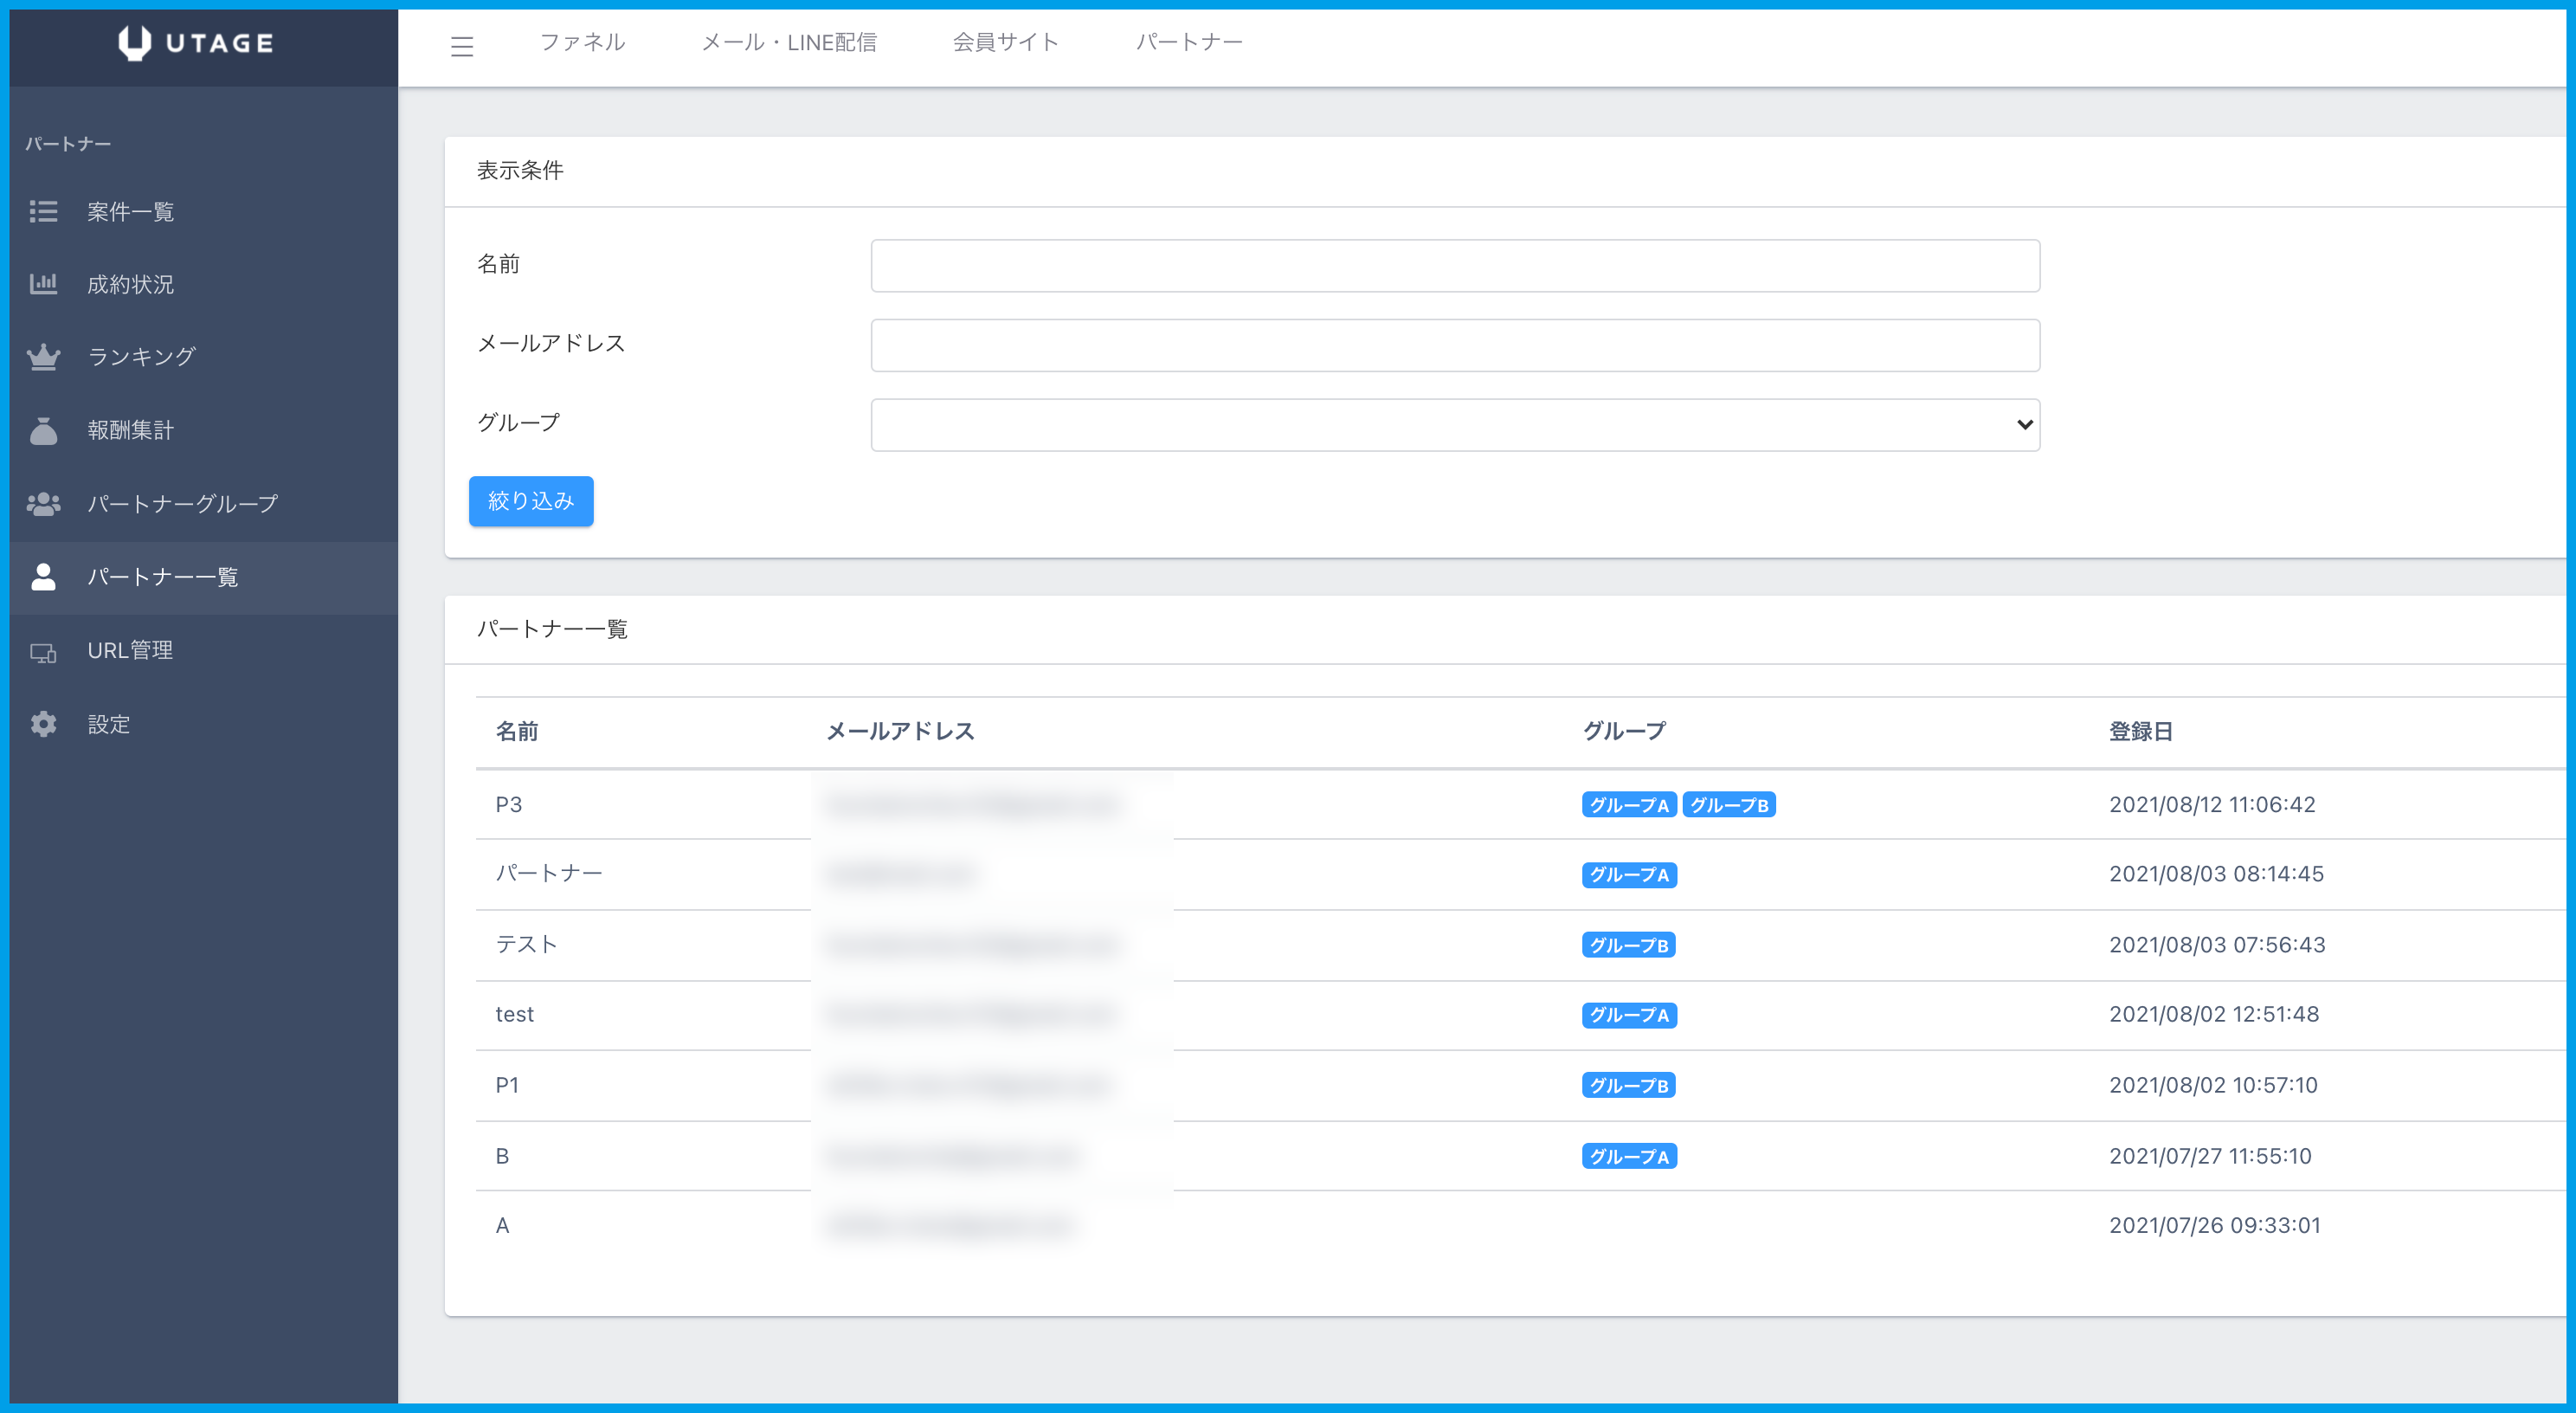Toggle the hamburger sidebar menu icon
Screen dimensions: 2576x1413
click(x=461, y=46)
